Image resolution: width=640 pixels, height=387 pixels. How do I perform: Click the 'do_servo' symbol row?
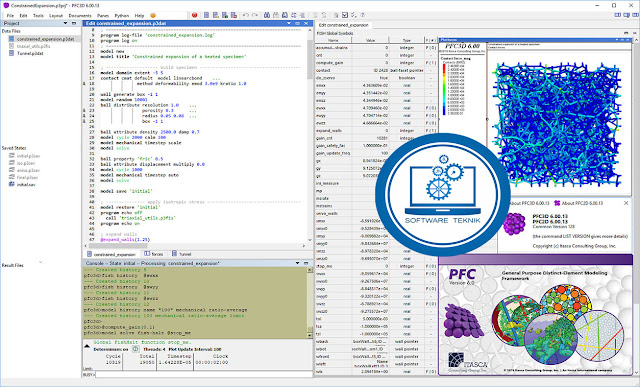(x=376, y=78)
